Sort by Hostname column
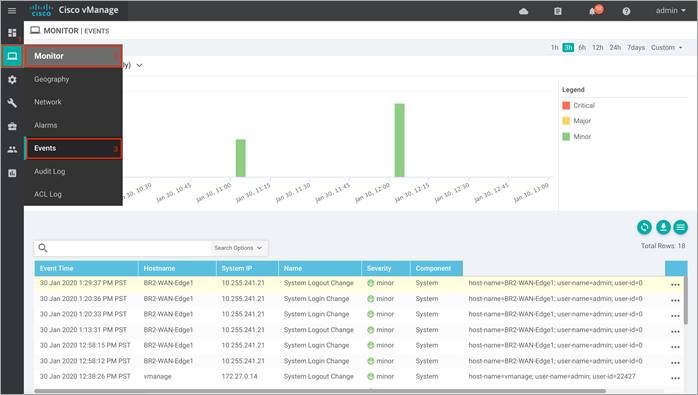This screenshot has width=698, height=395. (x=177, y=269)
